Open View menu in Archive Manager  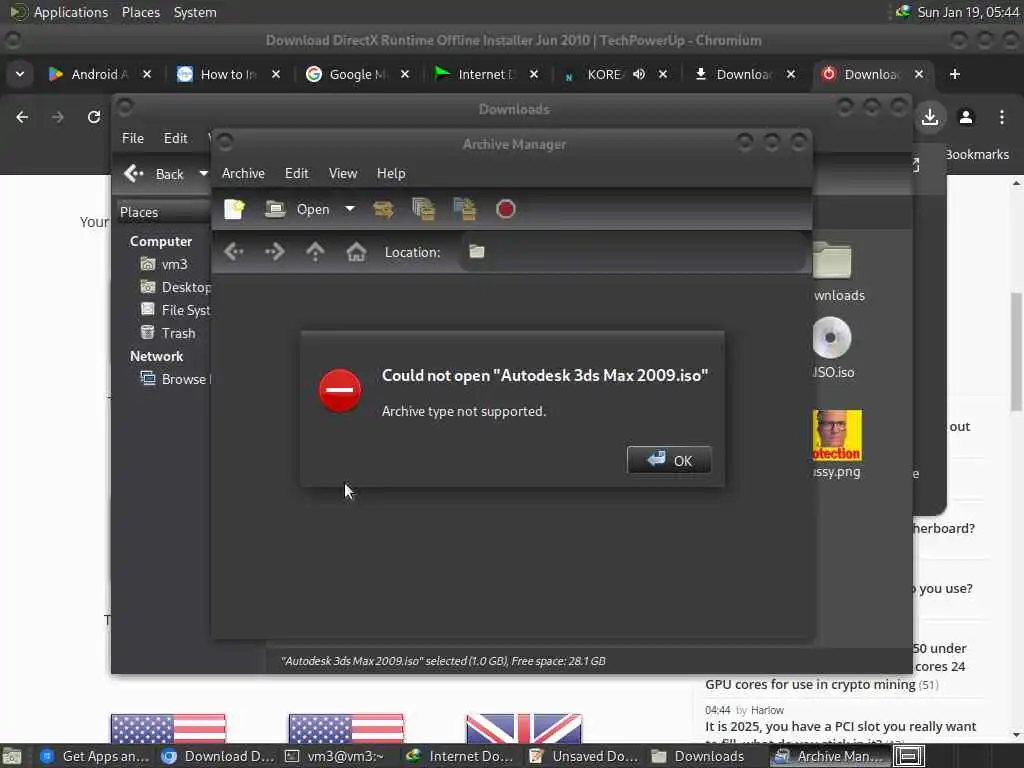pyautogui.click(x=343, y=173)
